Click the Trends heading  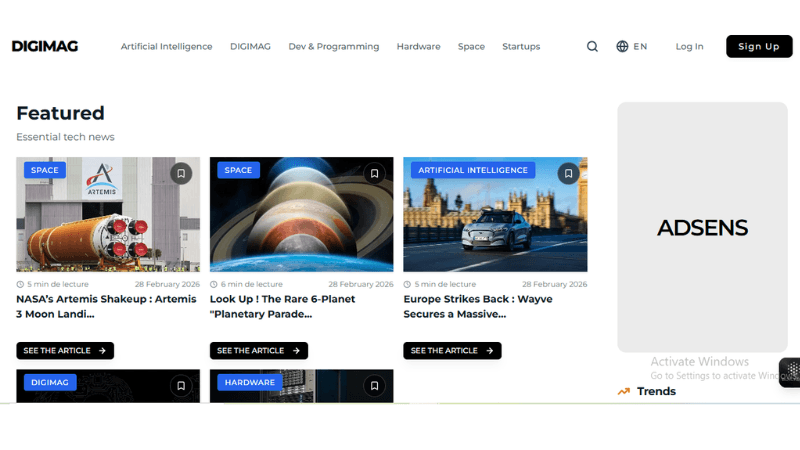point(656,391)
